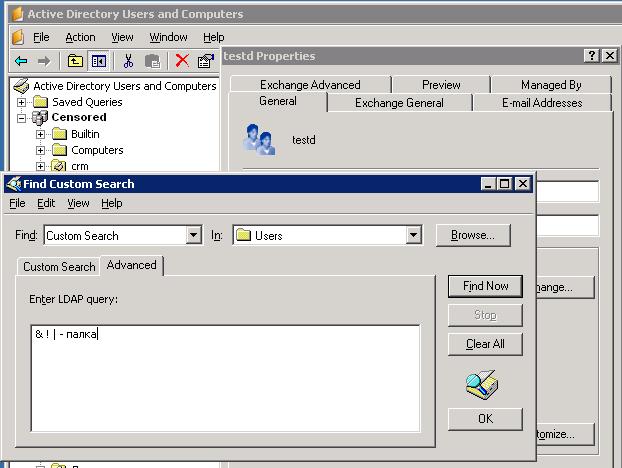This screenshot has width=622, height=468.
Task: Click the crm organizational unit icon
Action: [59, 166]
